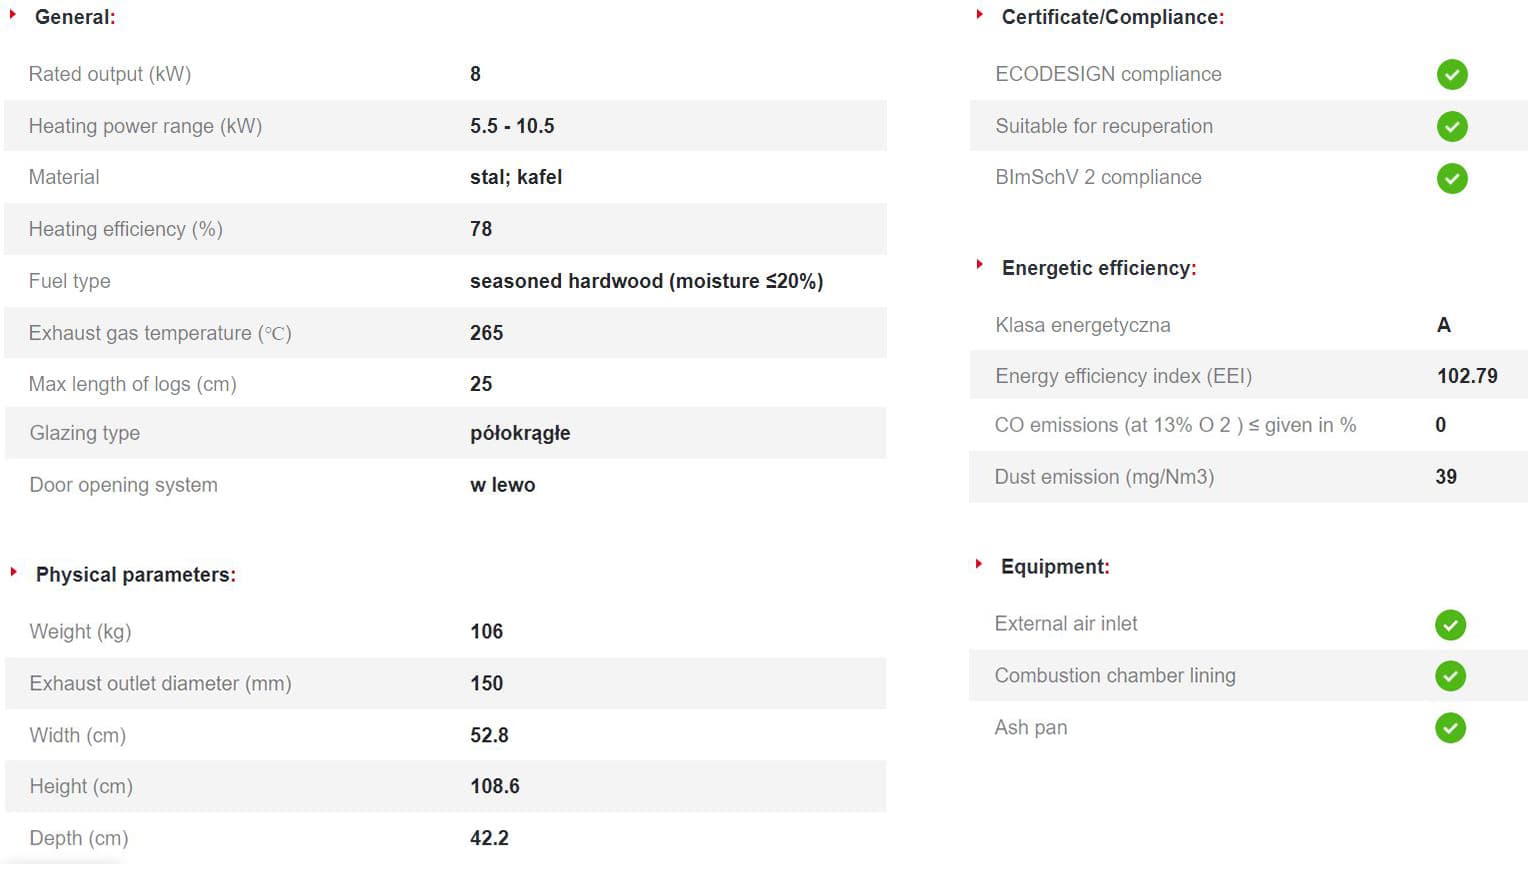Select the seasoned hardwood fuel type value
1528x878 pixels.
click(646, 281)
